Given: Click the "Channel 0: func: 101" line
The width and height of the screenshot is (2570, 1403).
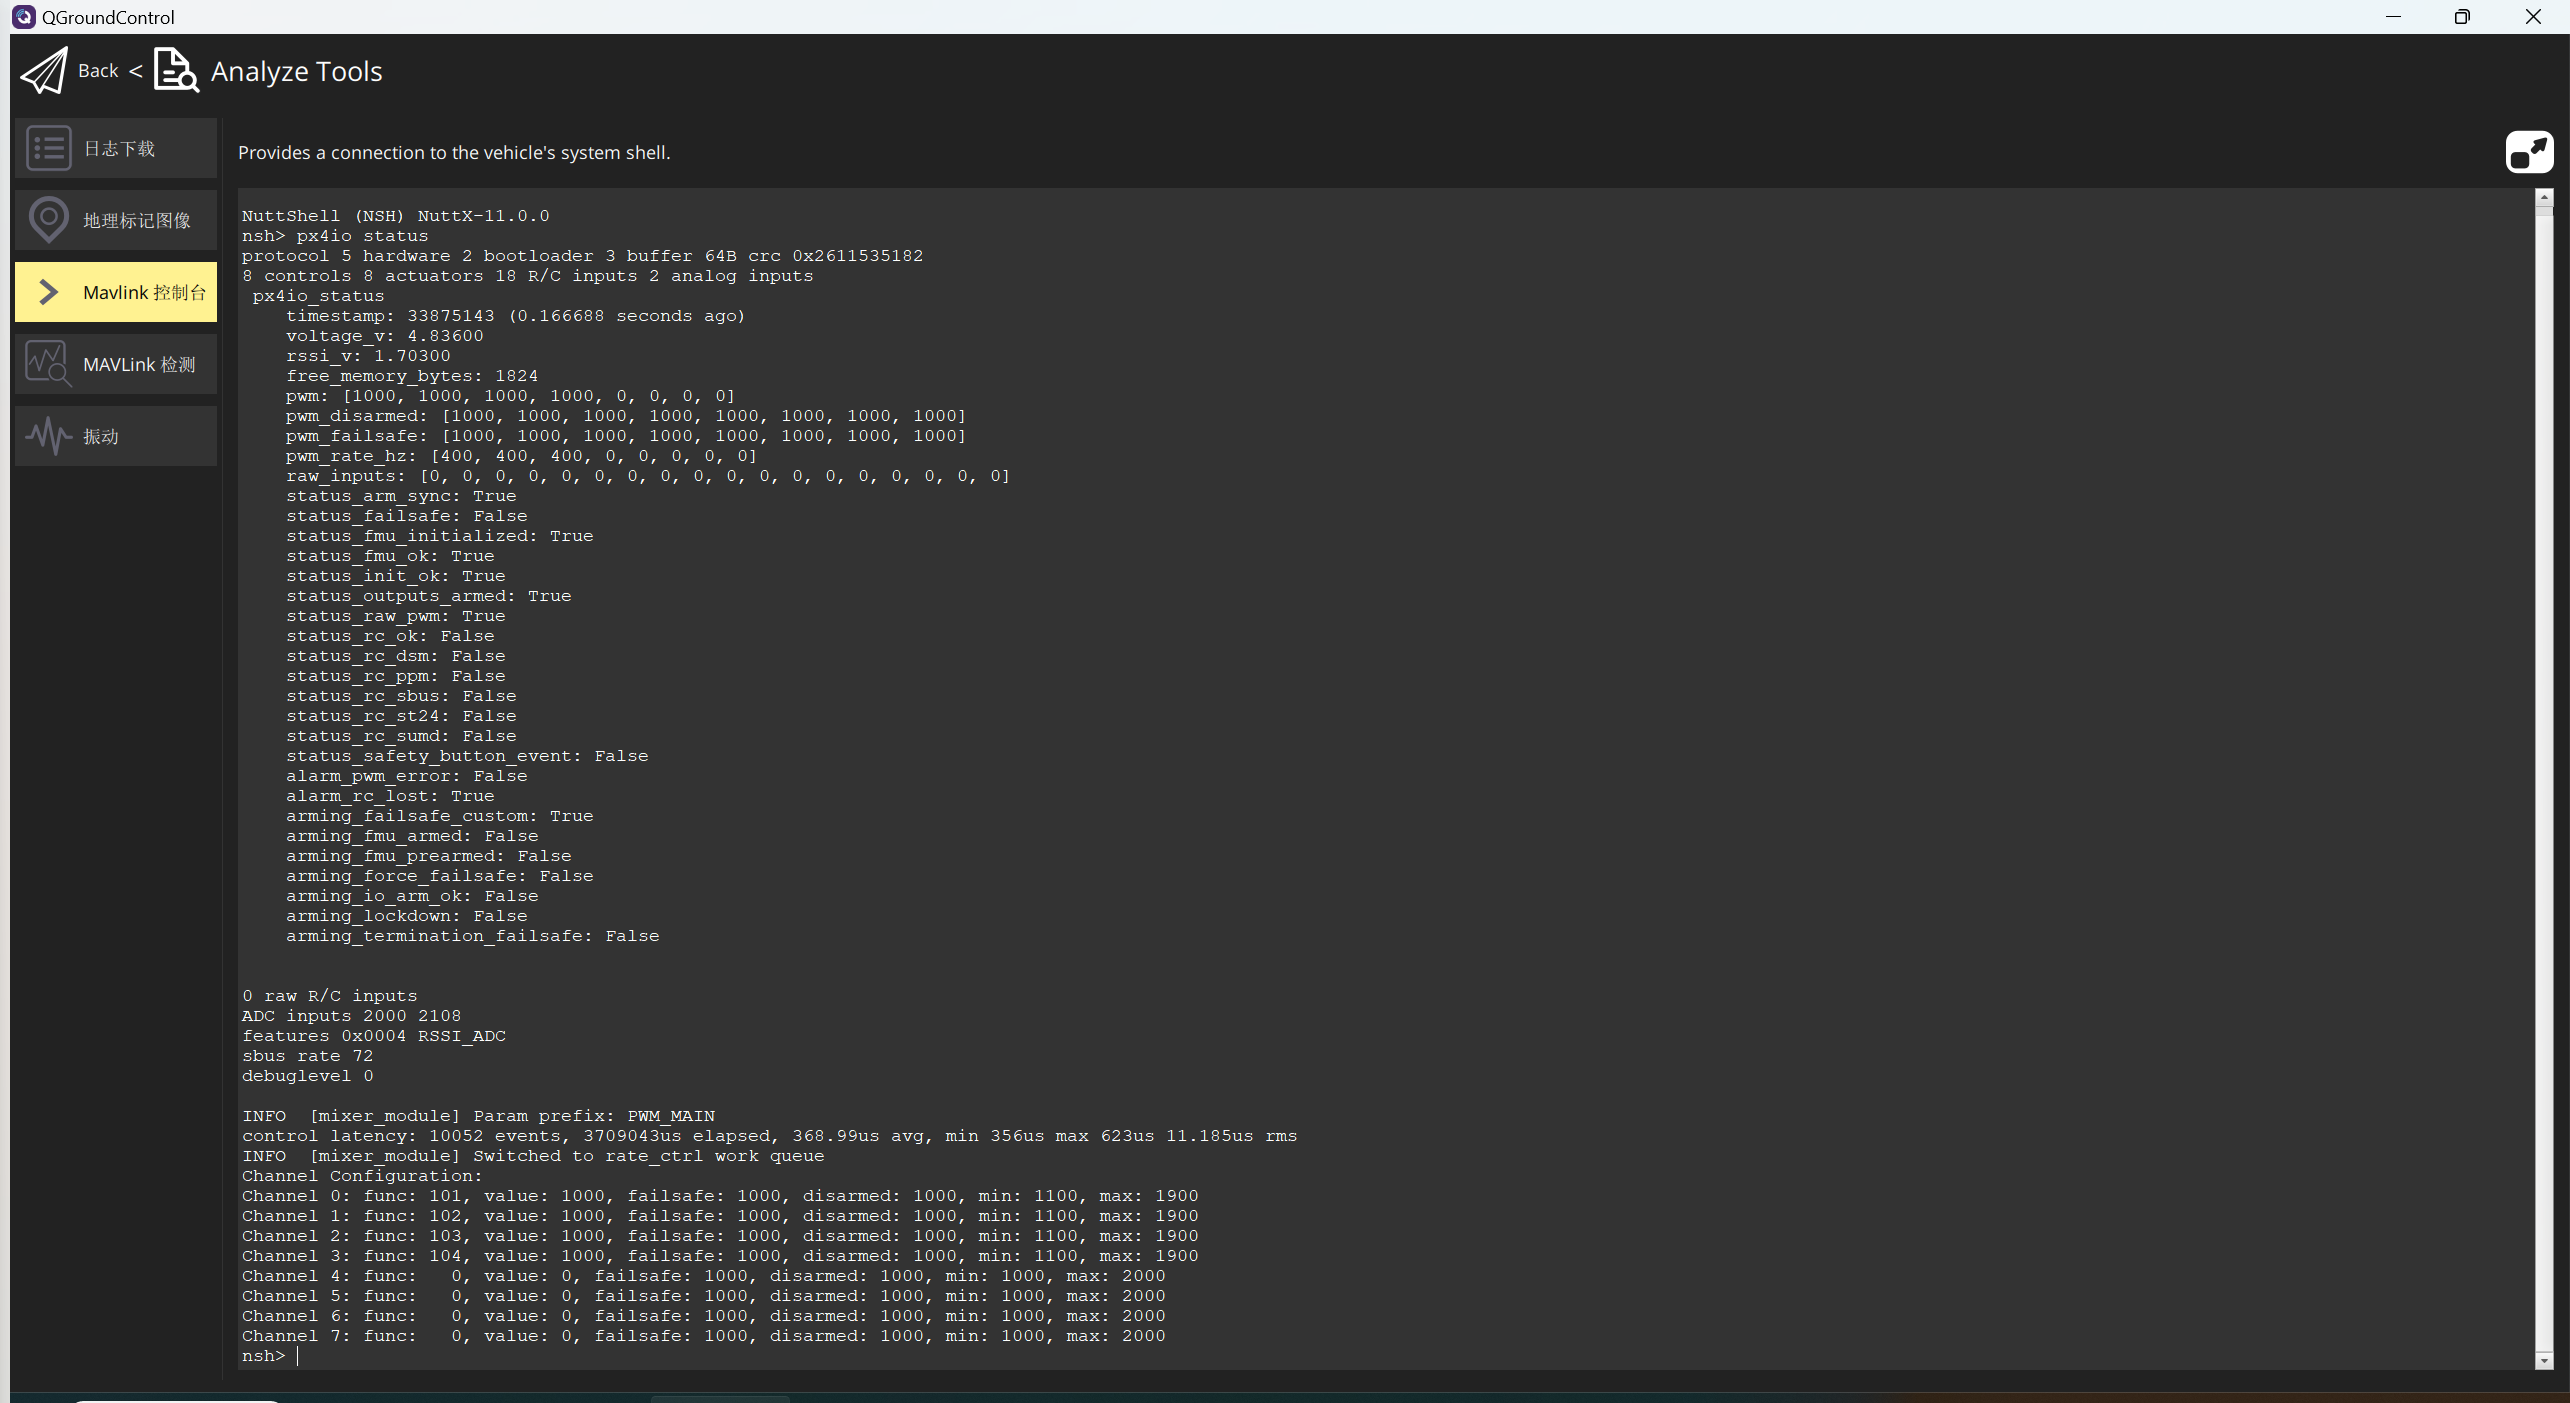Looking at the screenshot, I should pyautogui.click(x=720, y=1196).
